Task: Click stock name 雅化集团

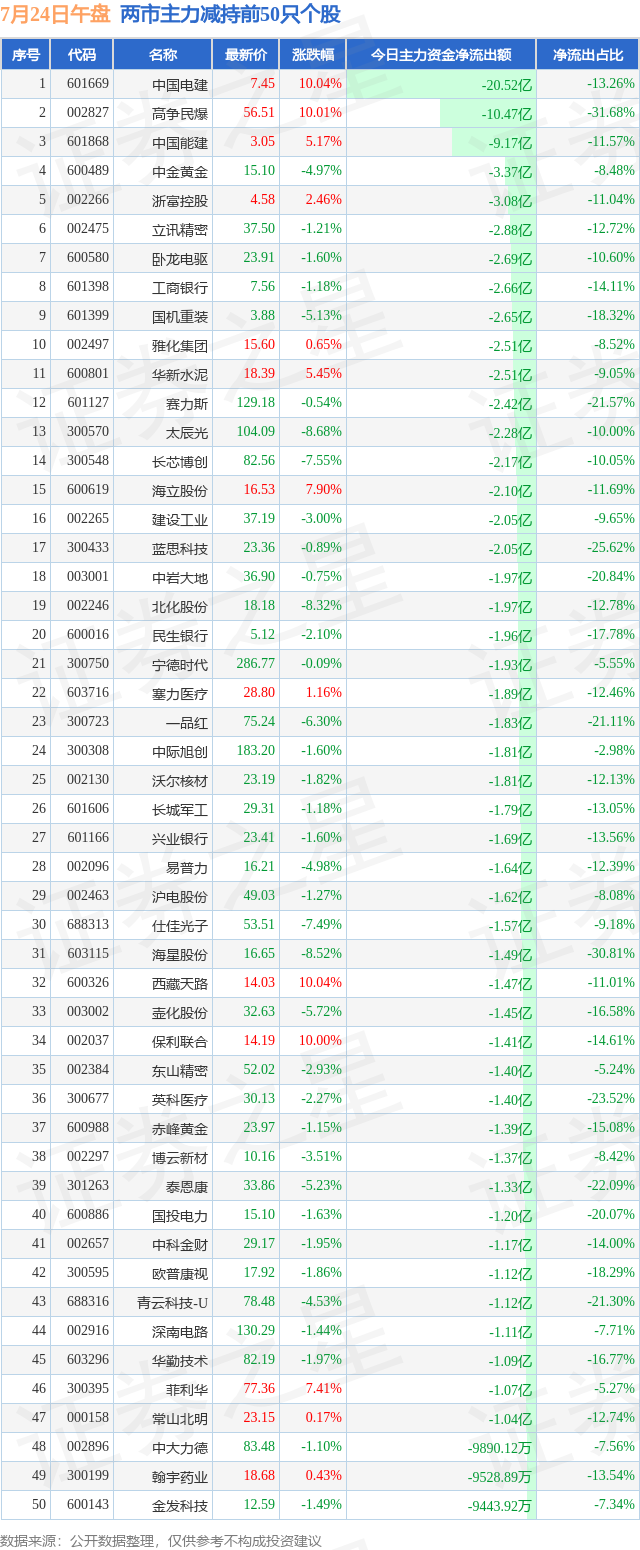Action: coord(180,345)
